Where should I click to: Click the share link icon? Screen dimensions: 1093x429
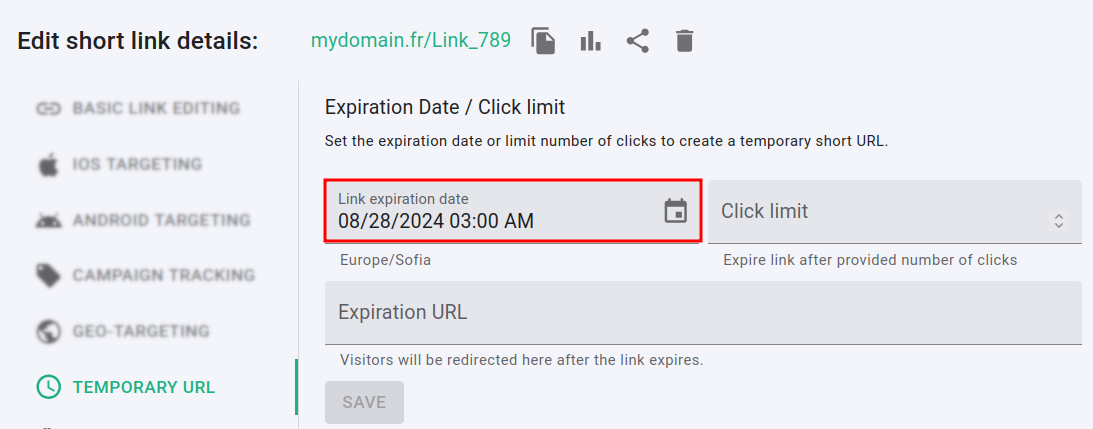click(637, 41)
